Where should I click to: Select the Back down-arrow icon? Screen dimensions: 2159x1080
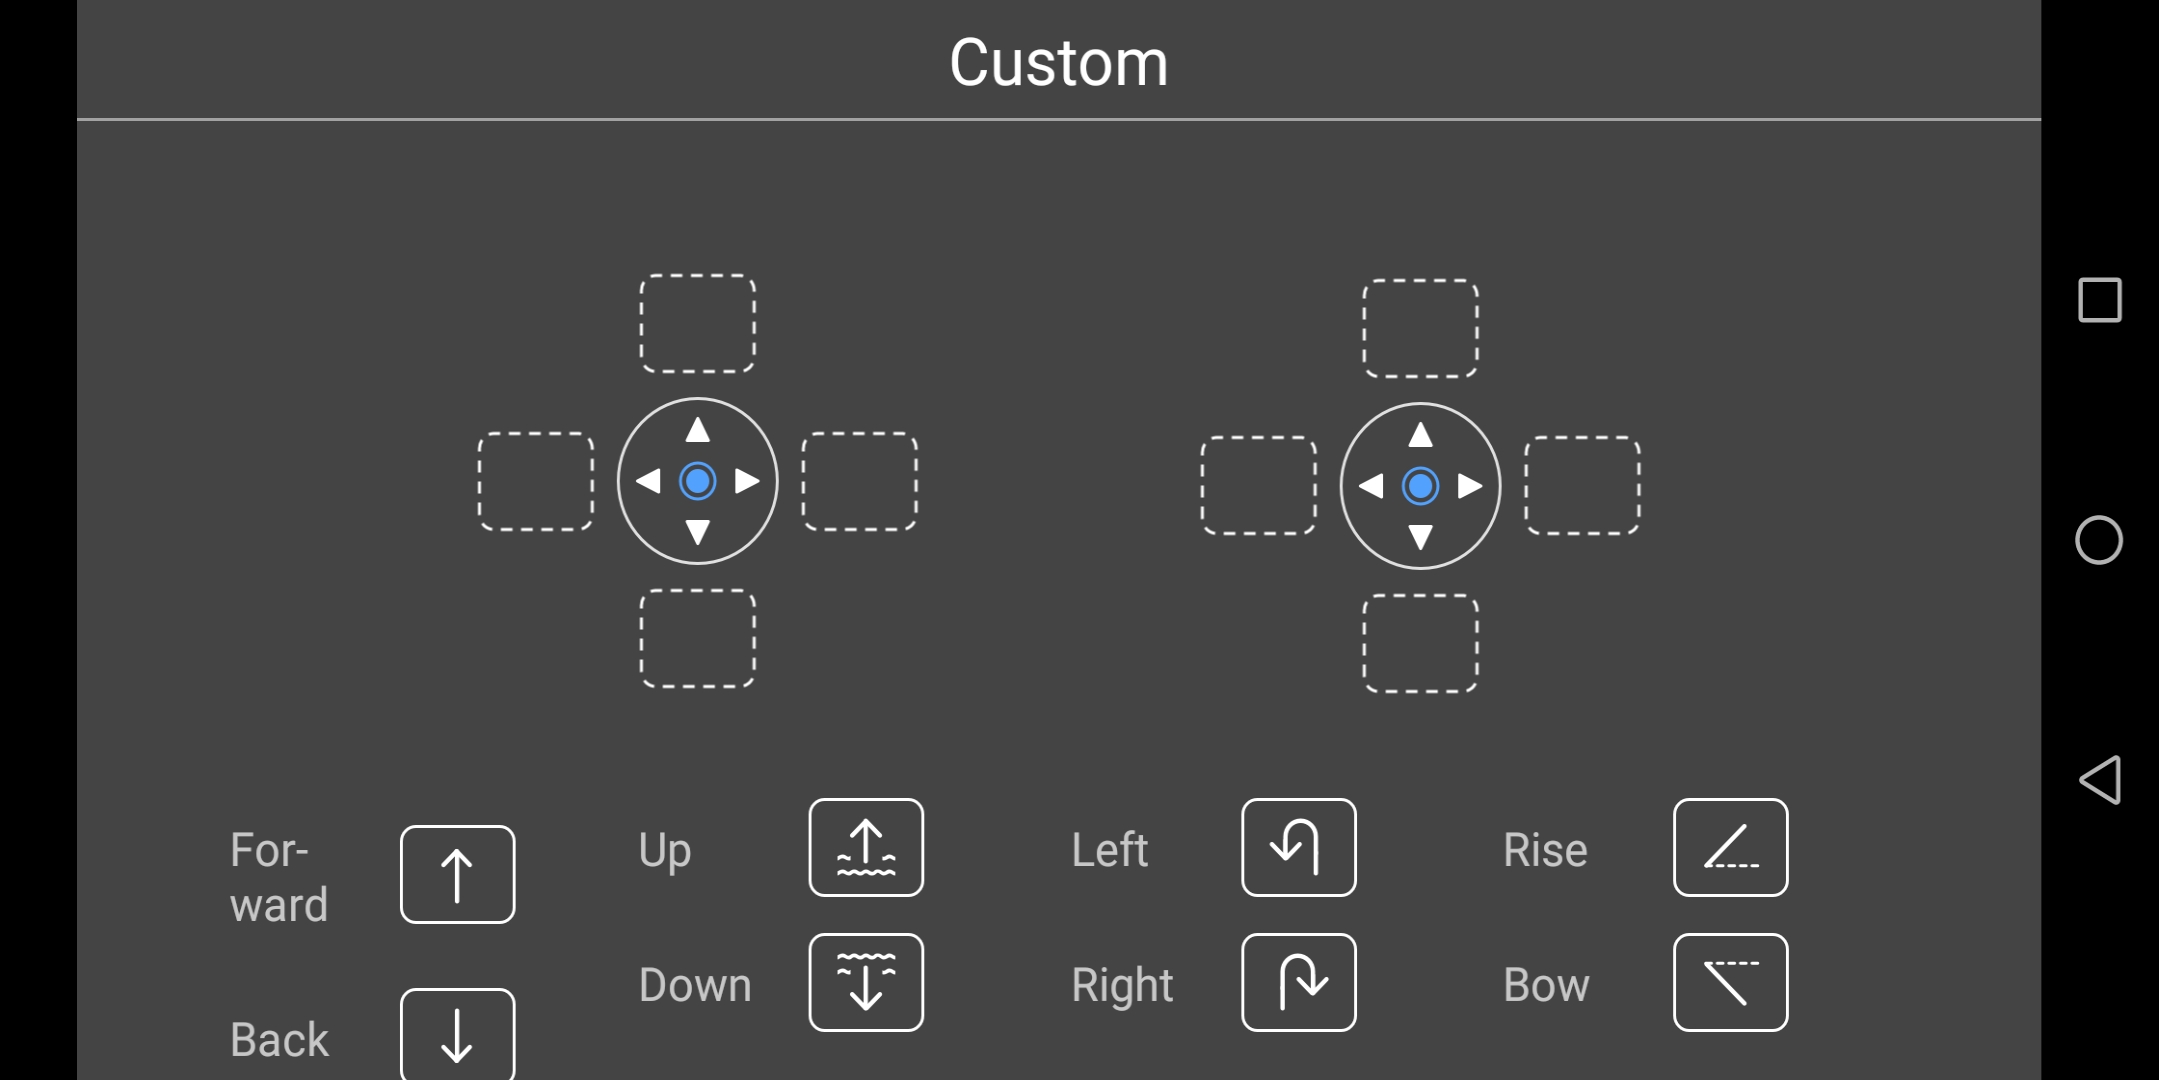pos(457,1034)
